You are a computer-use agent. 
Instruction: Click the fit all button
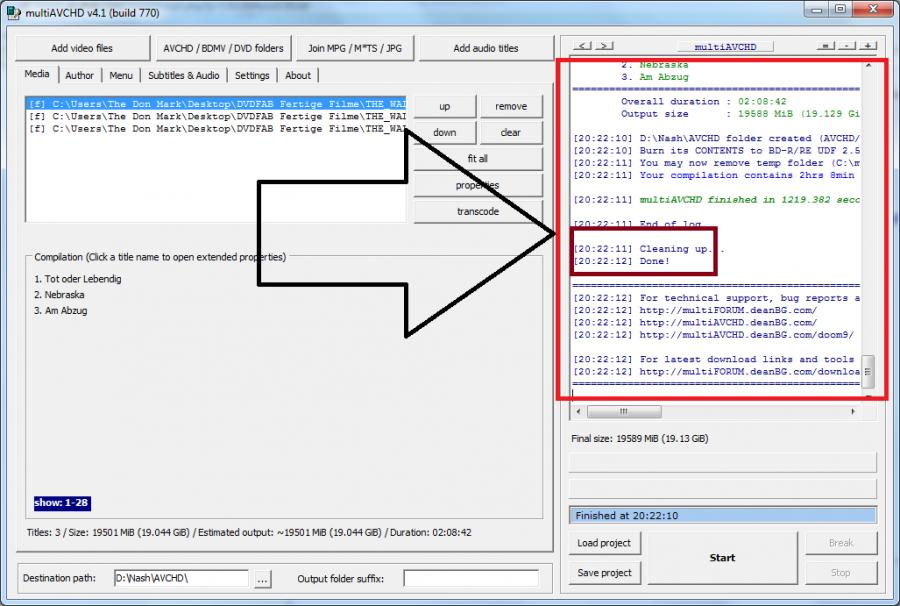click(478, 159)
